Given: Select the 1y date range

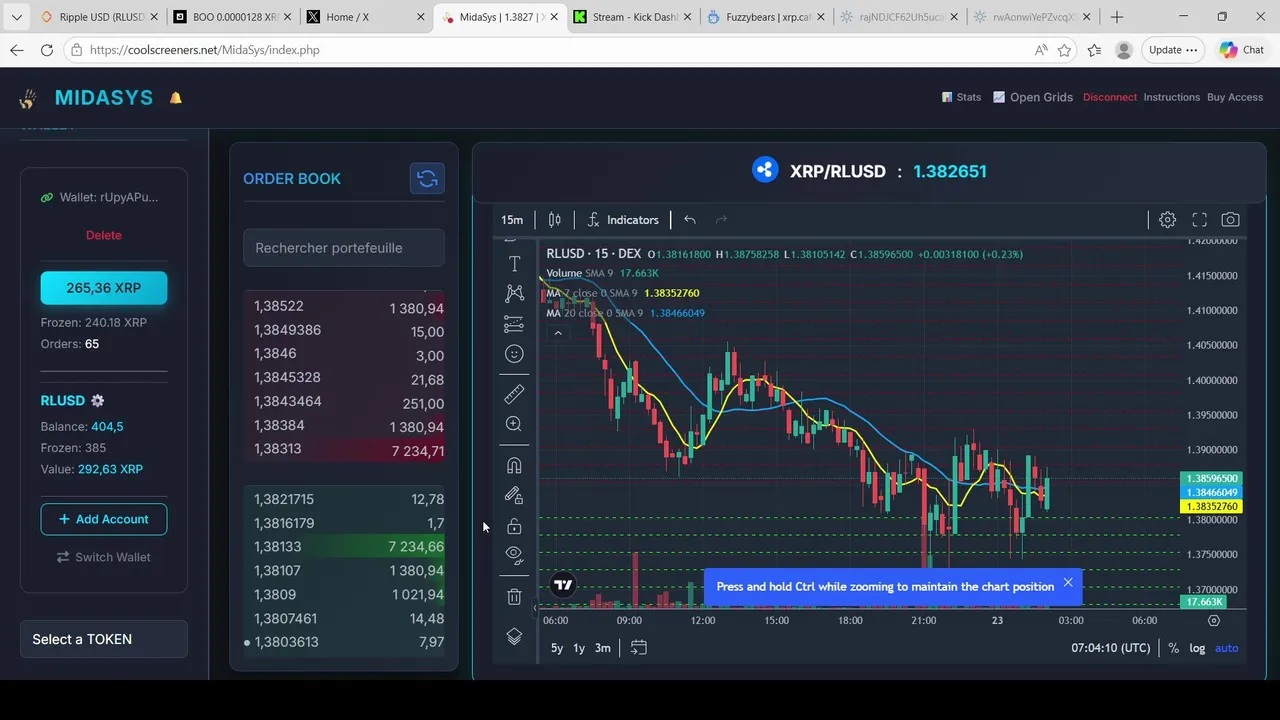Looking at the screenshot, I should [579, 648].
